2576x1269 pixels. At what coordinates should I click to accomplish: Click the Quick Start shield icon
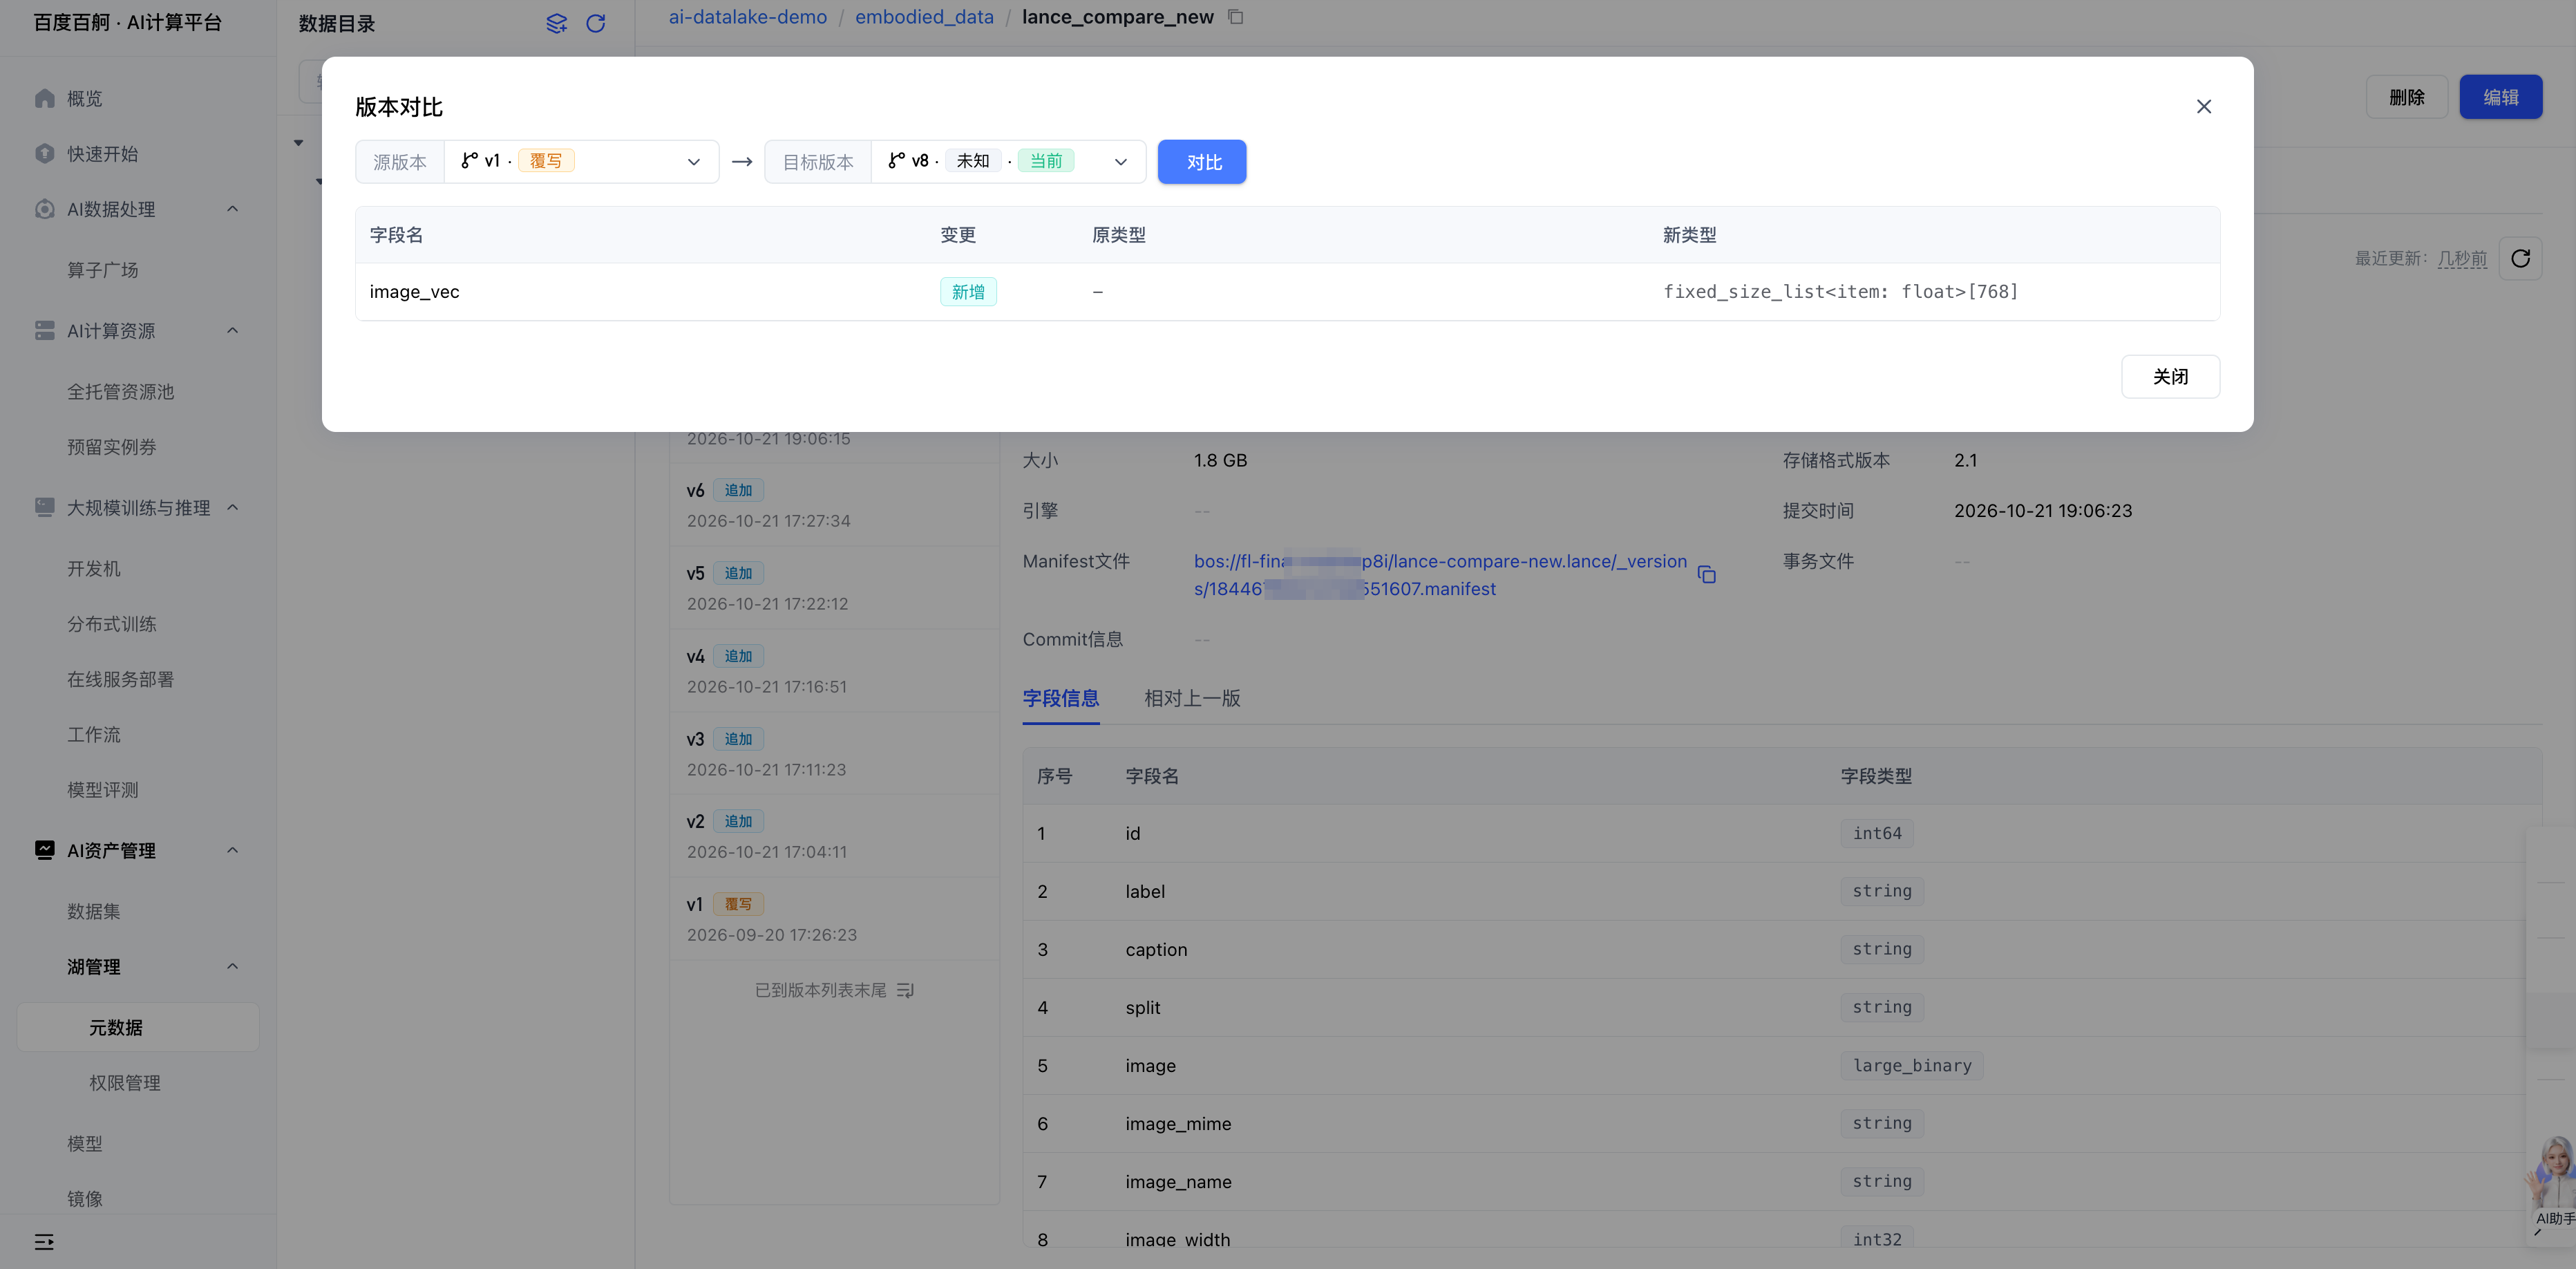coord(44,154)
